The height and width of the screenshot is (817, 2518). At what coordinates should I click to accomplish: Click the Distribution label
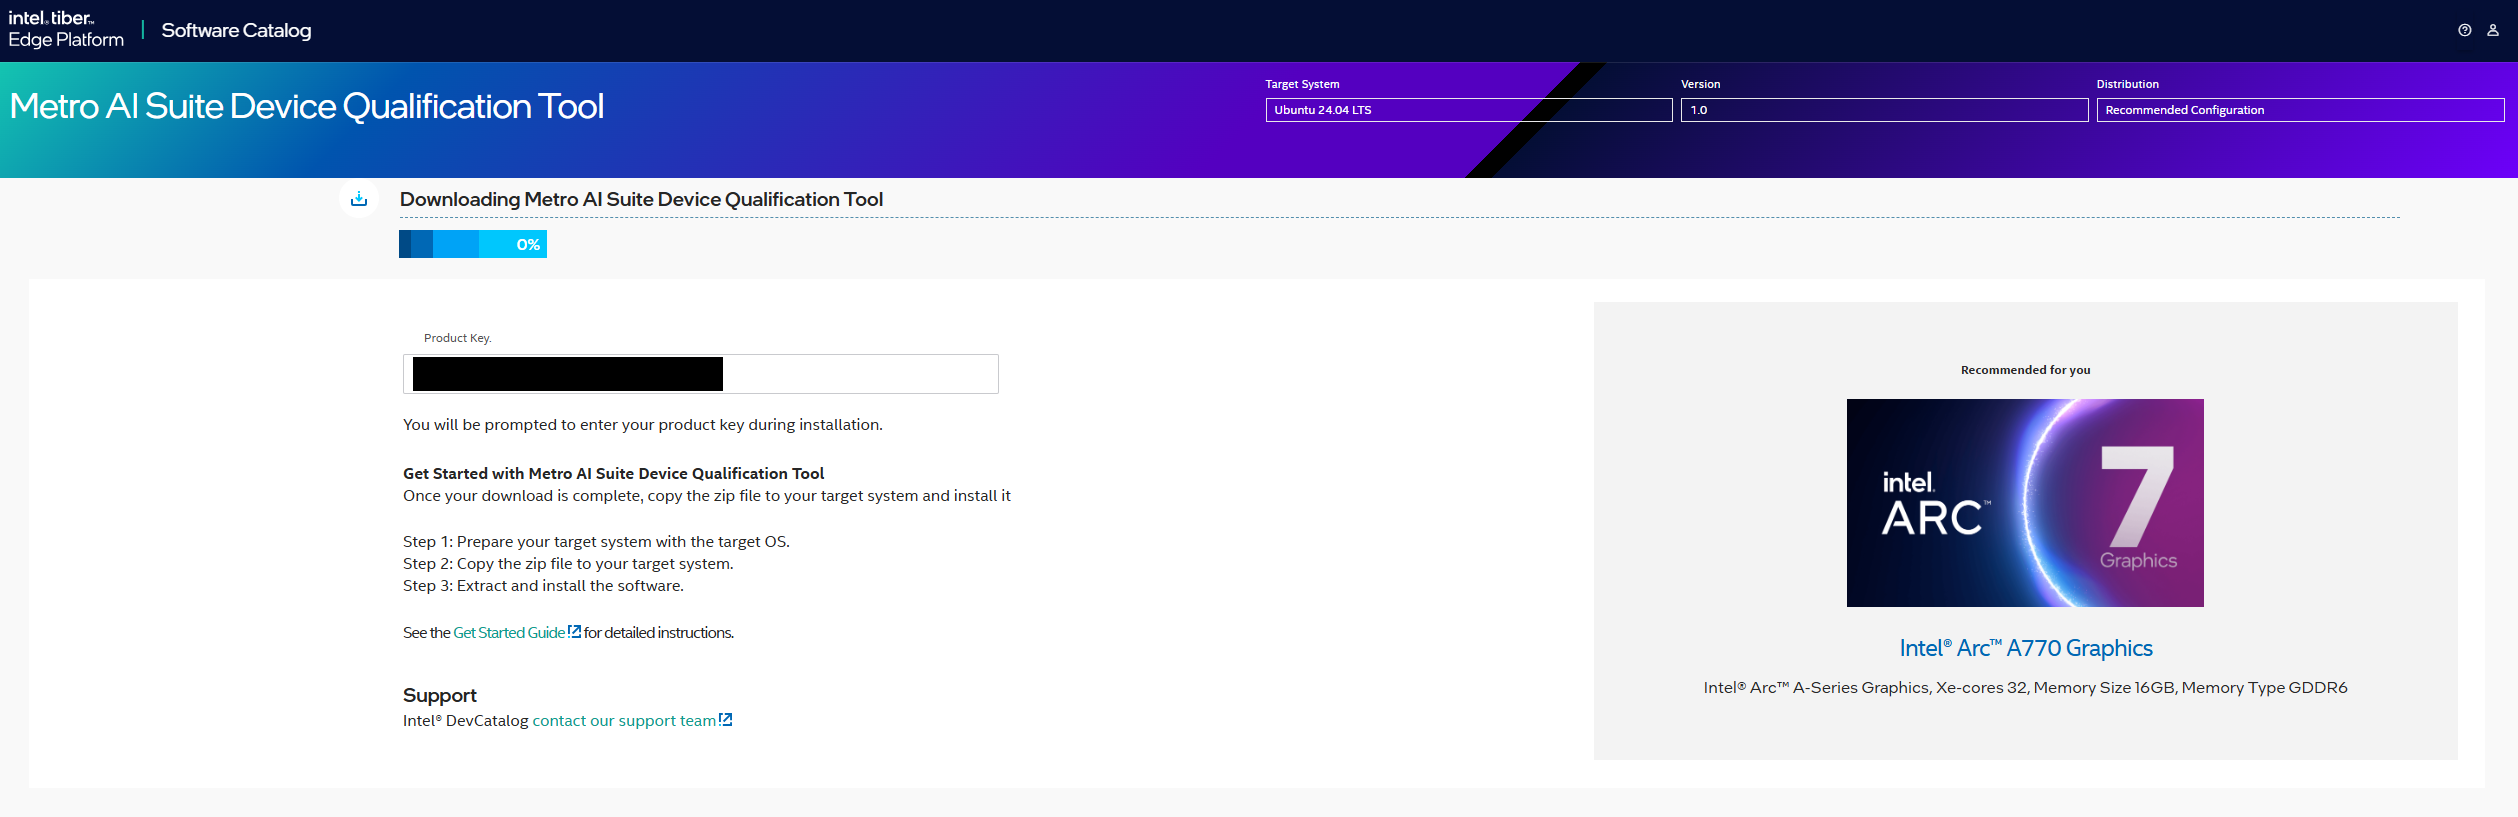[x=2127, y=84]
